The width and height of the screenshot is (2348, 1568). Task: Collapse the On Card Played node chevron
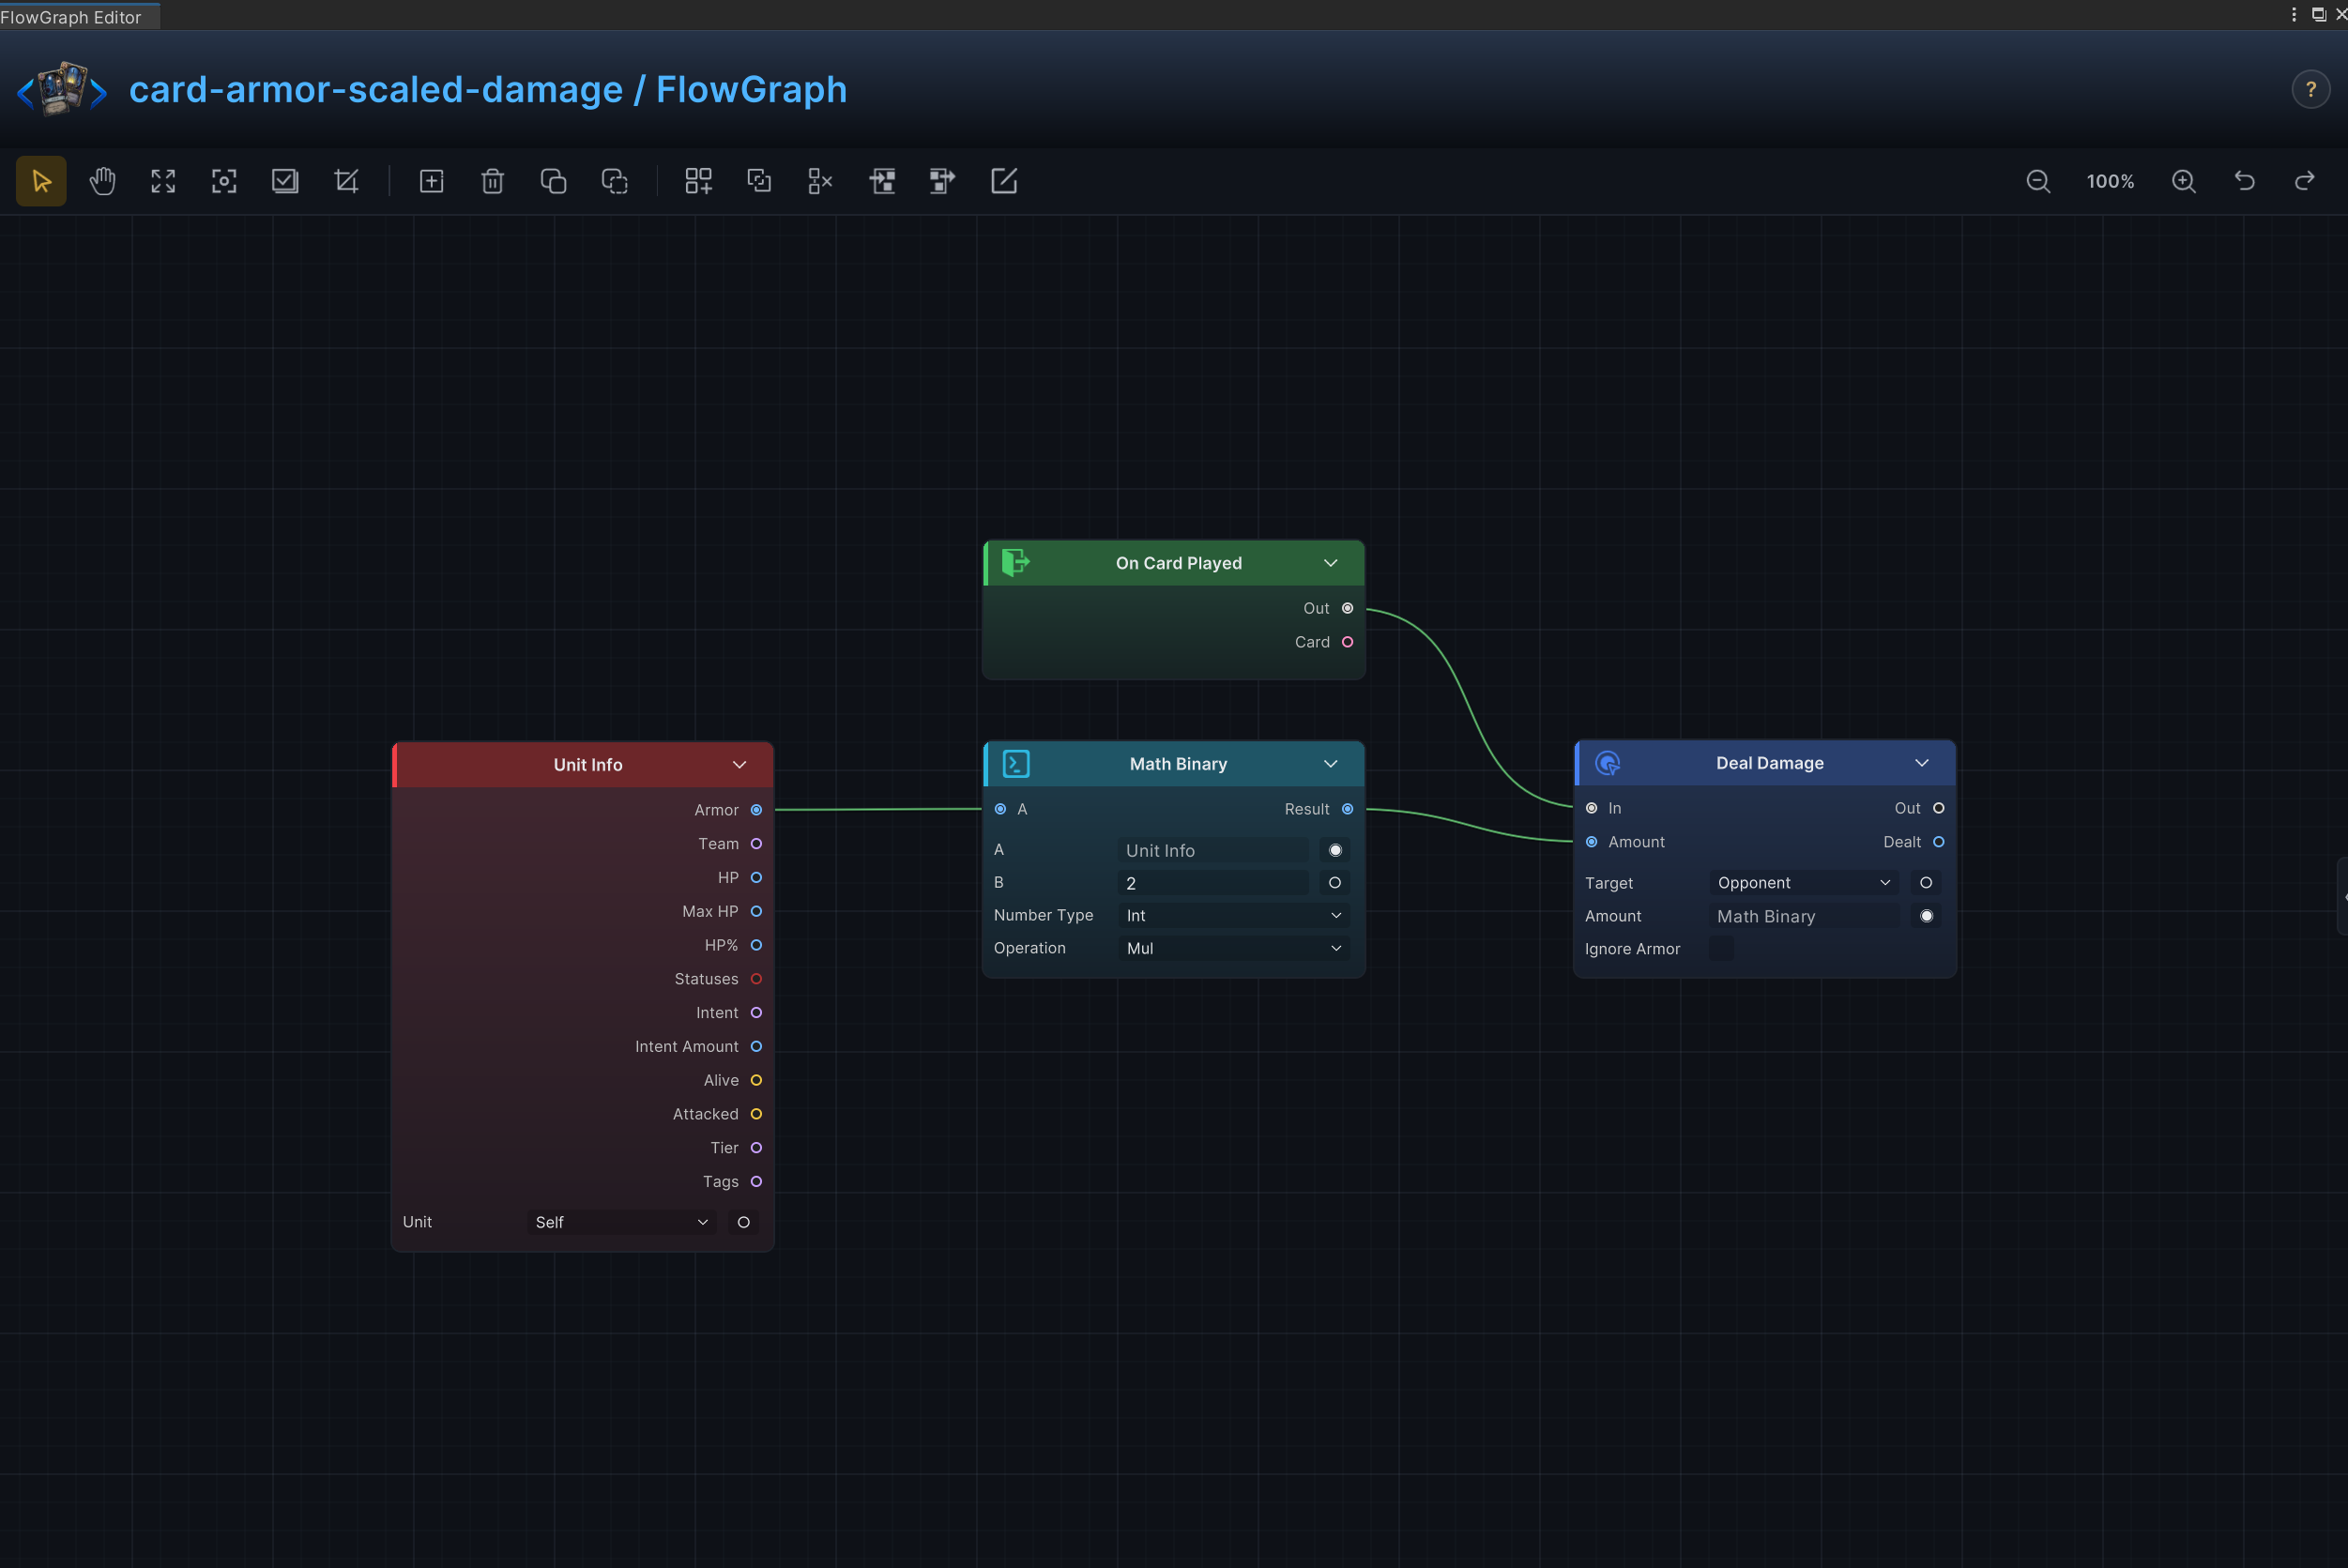click(x=1330, y=563)
